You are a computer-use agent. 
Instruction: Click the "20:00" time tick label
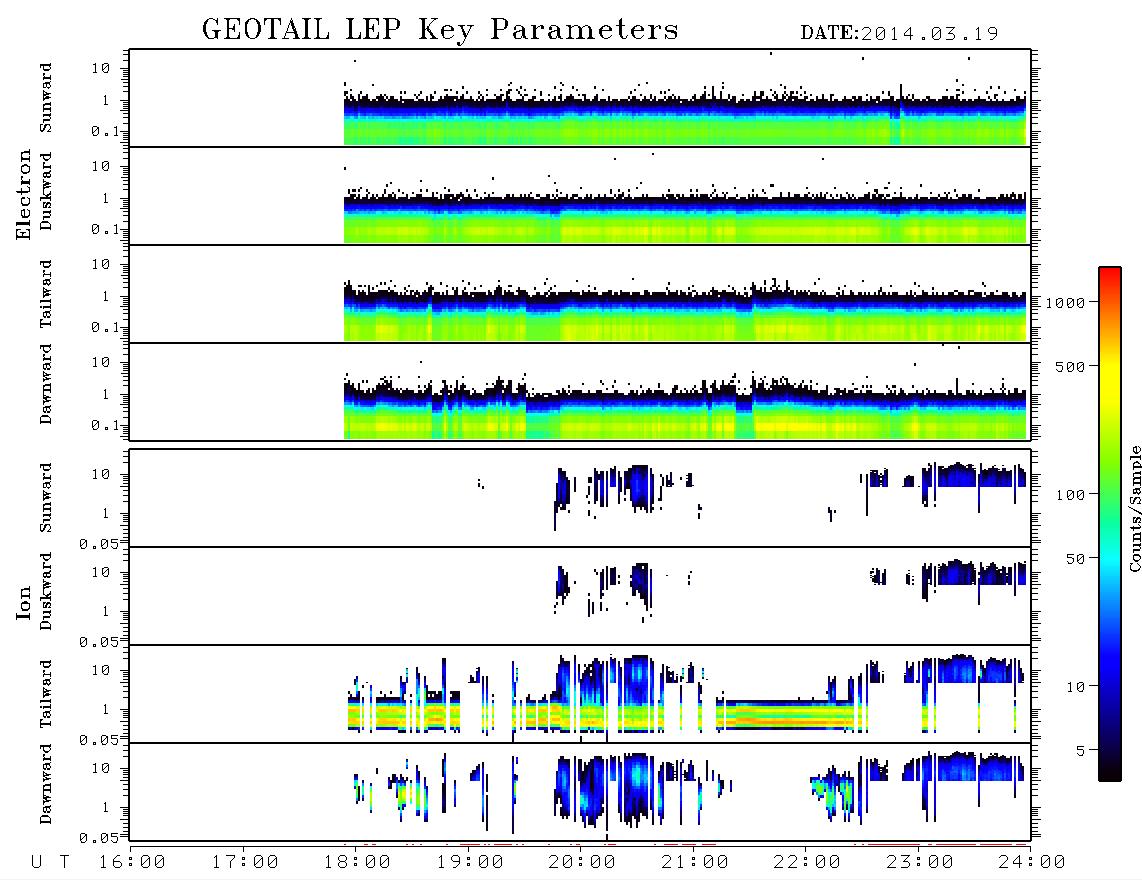[582, 862]
